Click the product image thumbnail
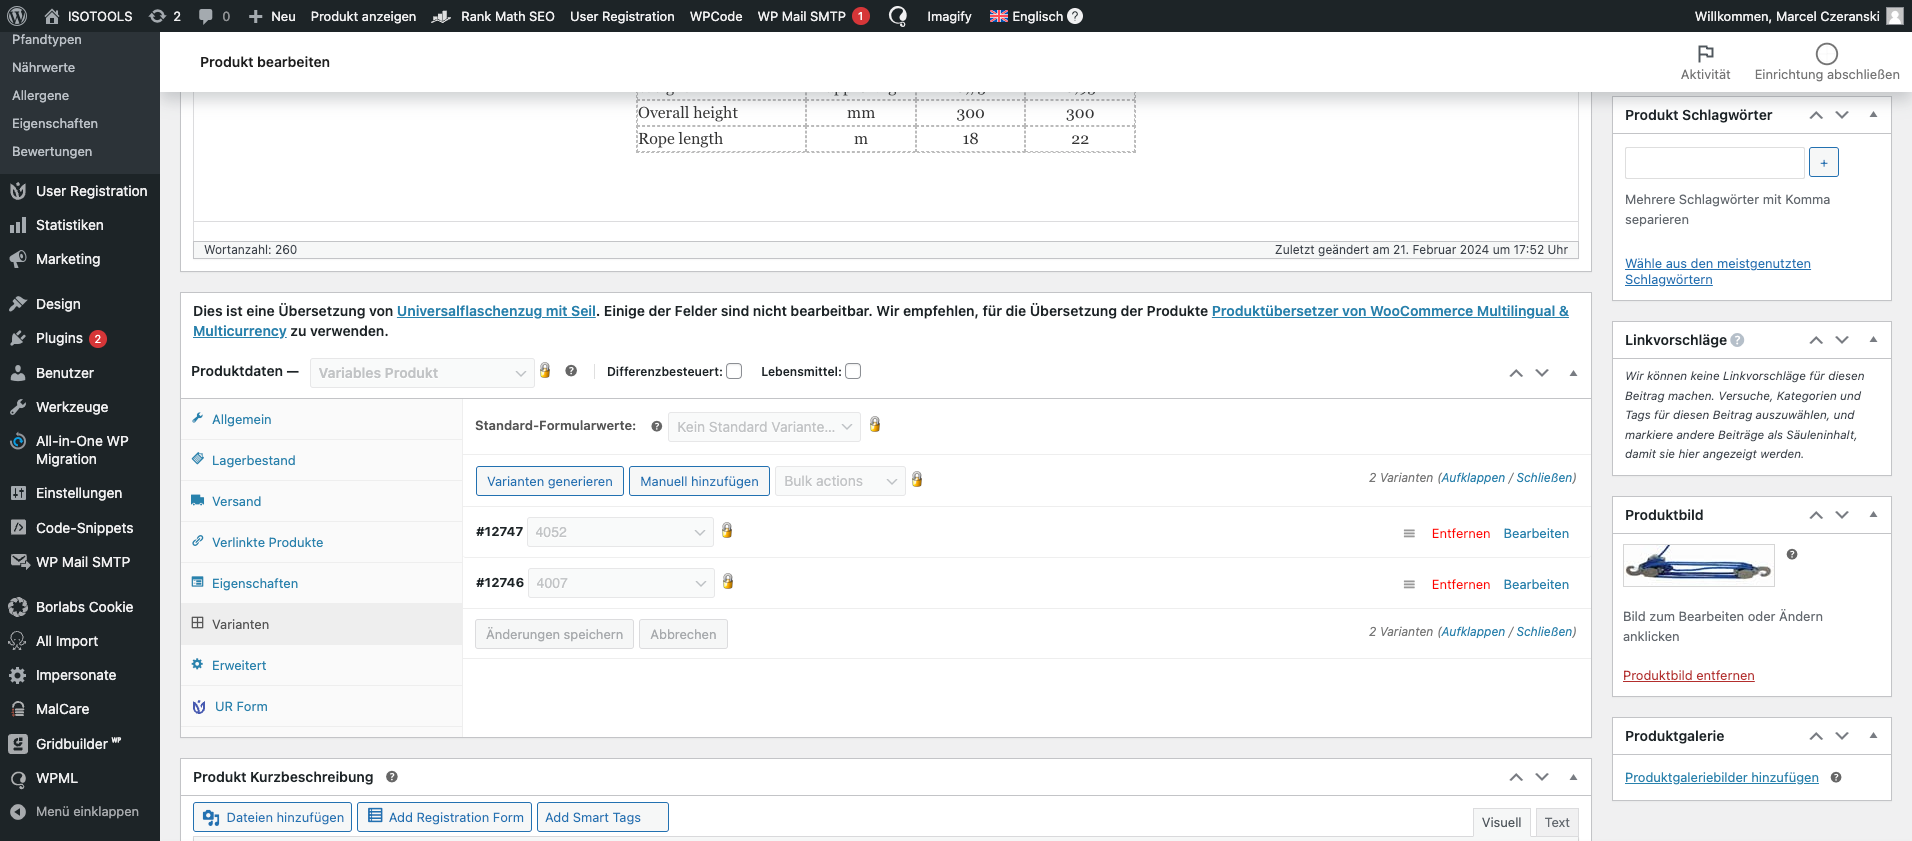The width and height of the screenshot is (1912, 841). [x=1698, y=565]
